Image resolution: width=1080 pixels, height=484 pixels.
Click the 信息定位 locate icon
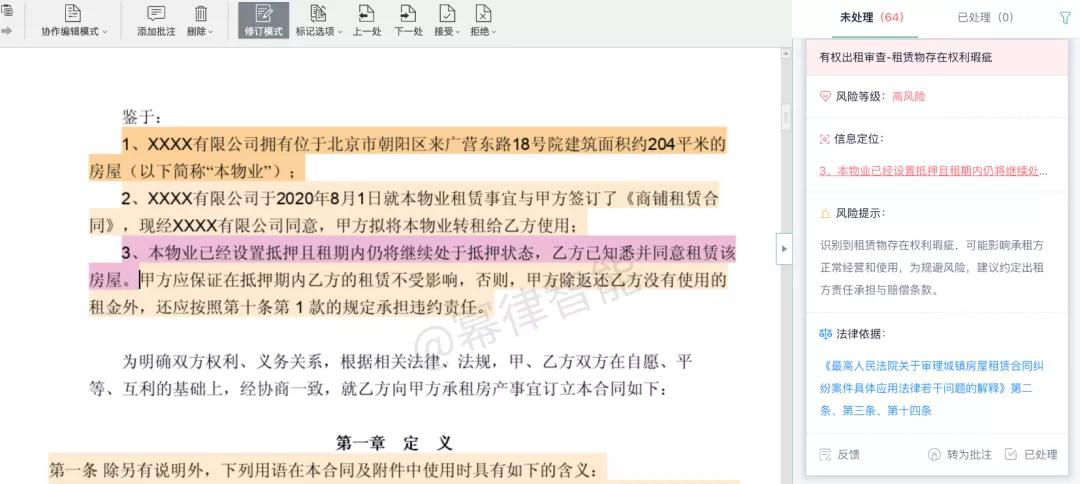[824, 139]
